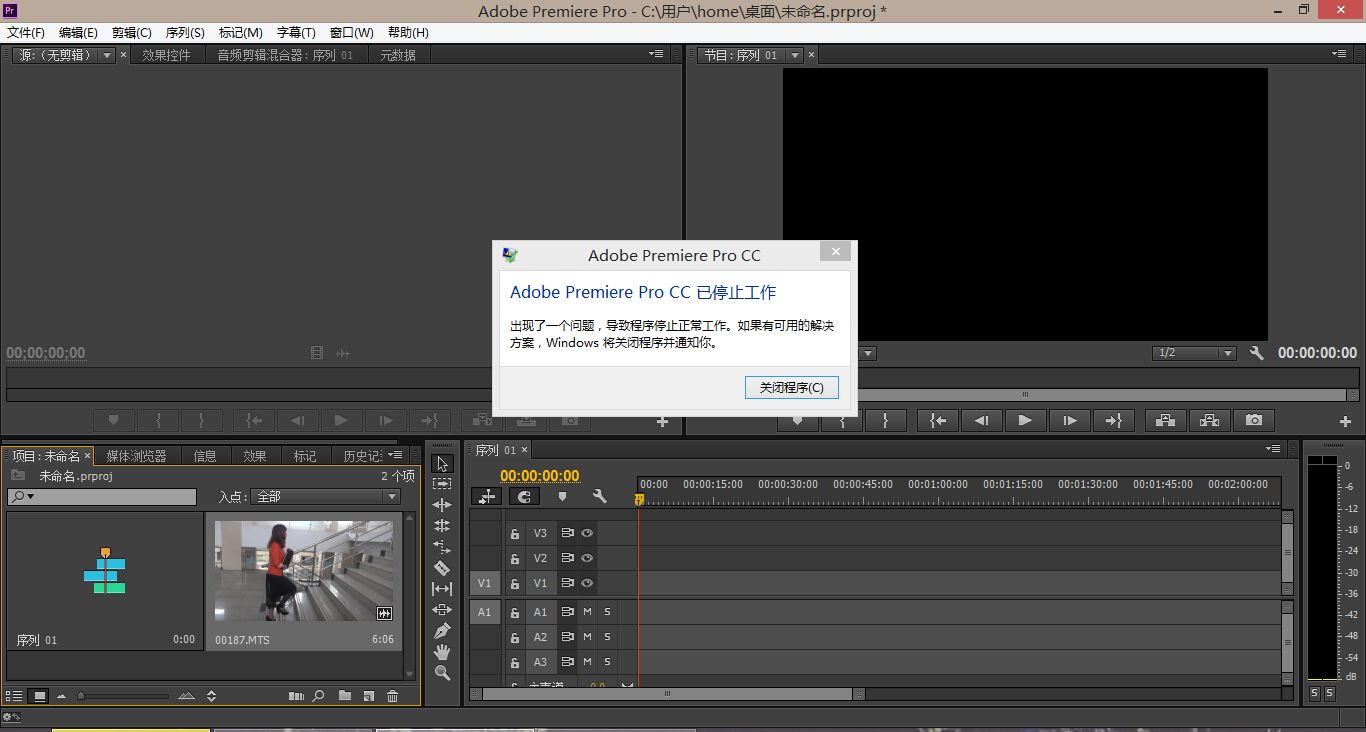Click the Find magnifier in Project panel footer
The width and height of the screenshot is (1366, 732).
[319, 696]
